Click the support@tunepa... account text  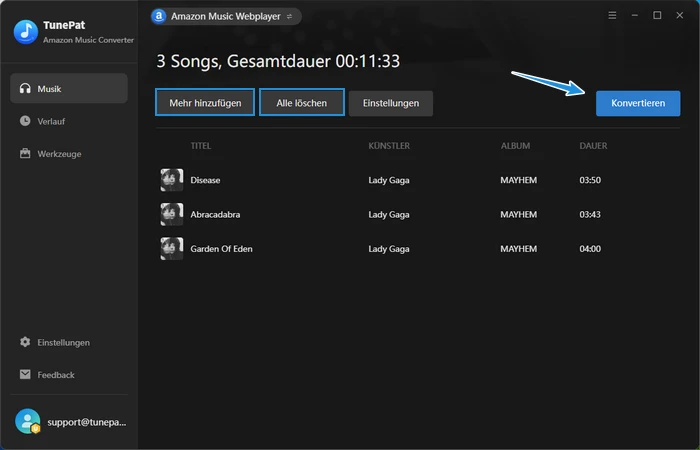click(x=87, y=422)
